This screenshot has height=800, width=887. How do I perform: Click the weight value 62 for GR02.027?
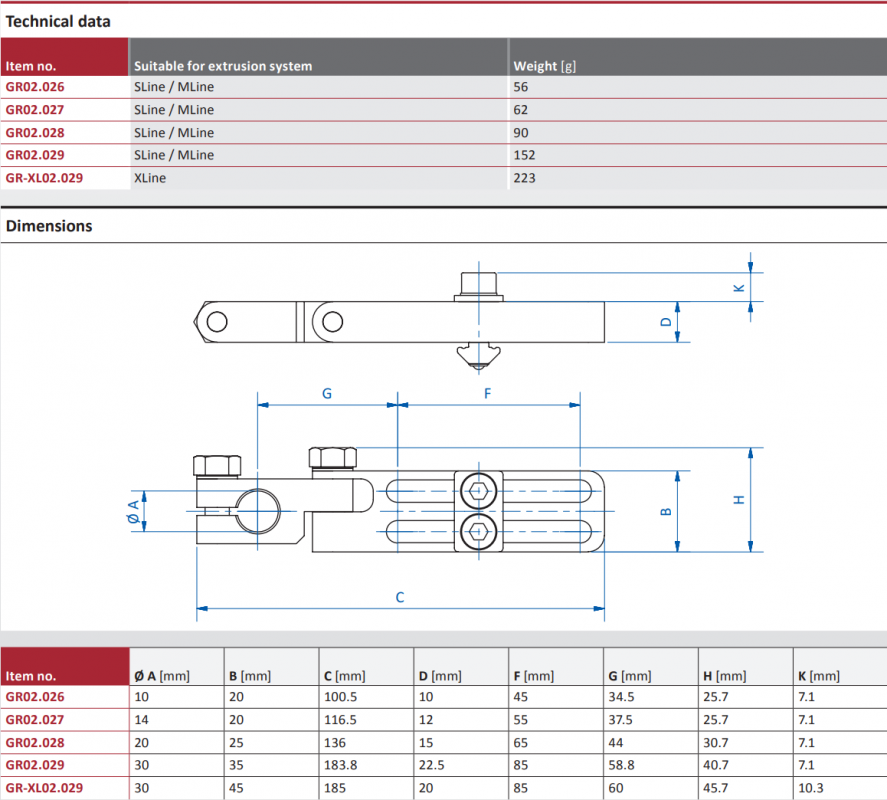(x=520, y=110)
